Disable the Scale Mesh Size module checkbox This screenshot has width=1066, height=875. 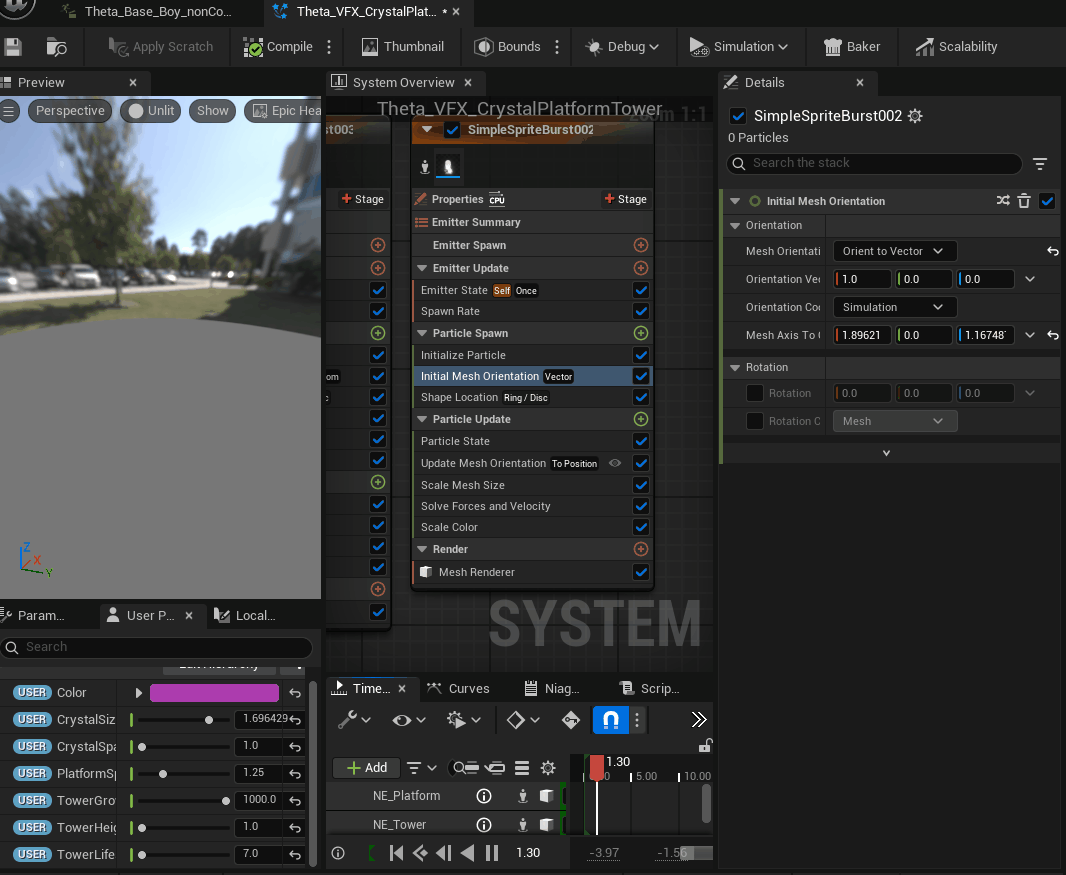tap(640, 485)
